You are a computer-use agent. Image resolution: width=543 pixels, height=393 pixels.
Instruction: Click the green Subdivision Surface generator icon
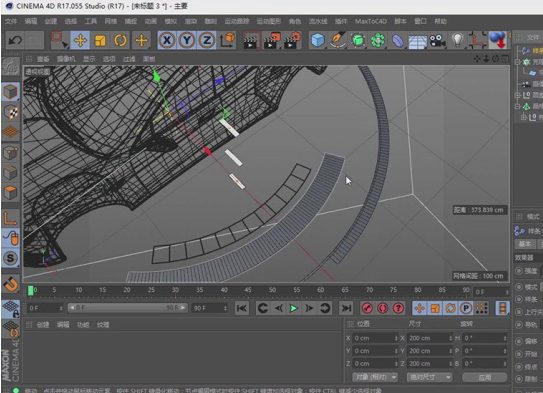[x=358, y=40]
